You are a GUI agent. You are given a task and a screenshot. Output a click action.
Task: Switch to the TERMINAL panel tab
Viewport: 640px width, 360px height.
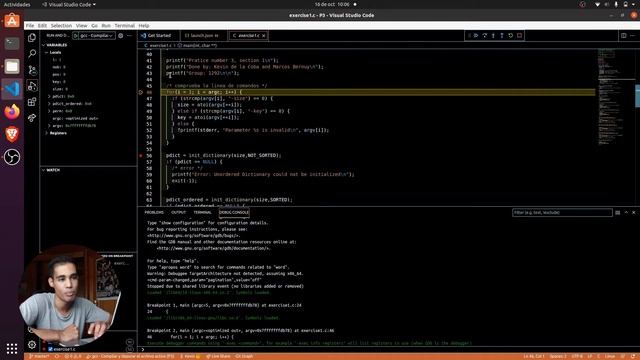[202, 213]
